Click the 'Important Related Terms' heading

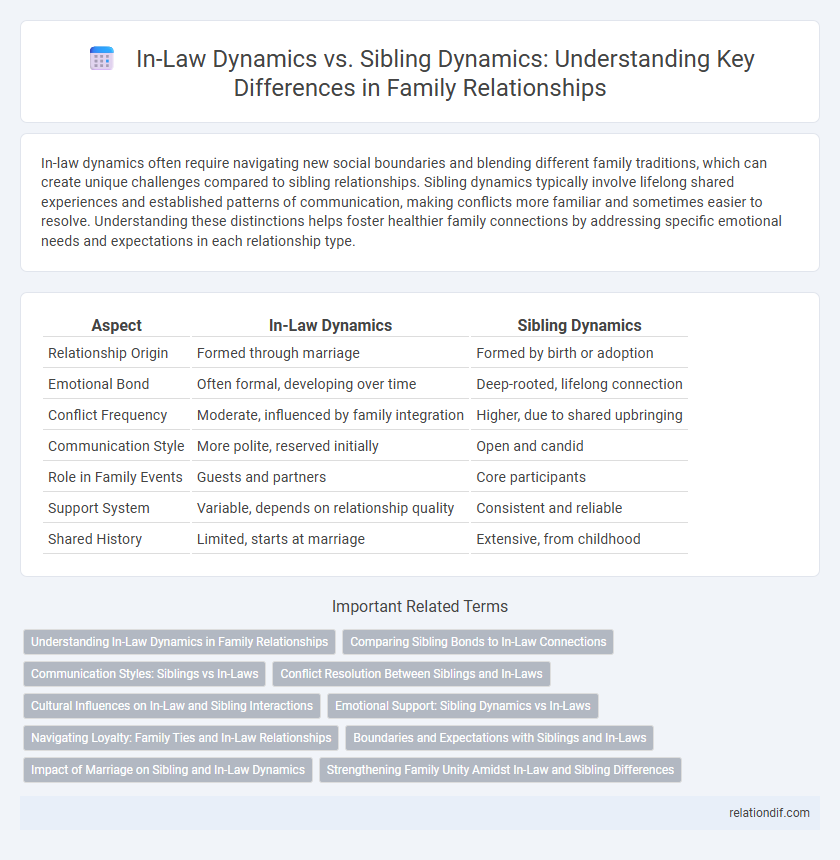coord(419,606)
